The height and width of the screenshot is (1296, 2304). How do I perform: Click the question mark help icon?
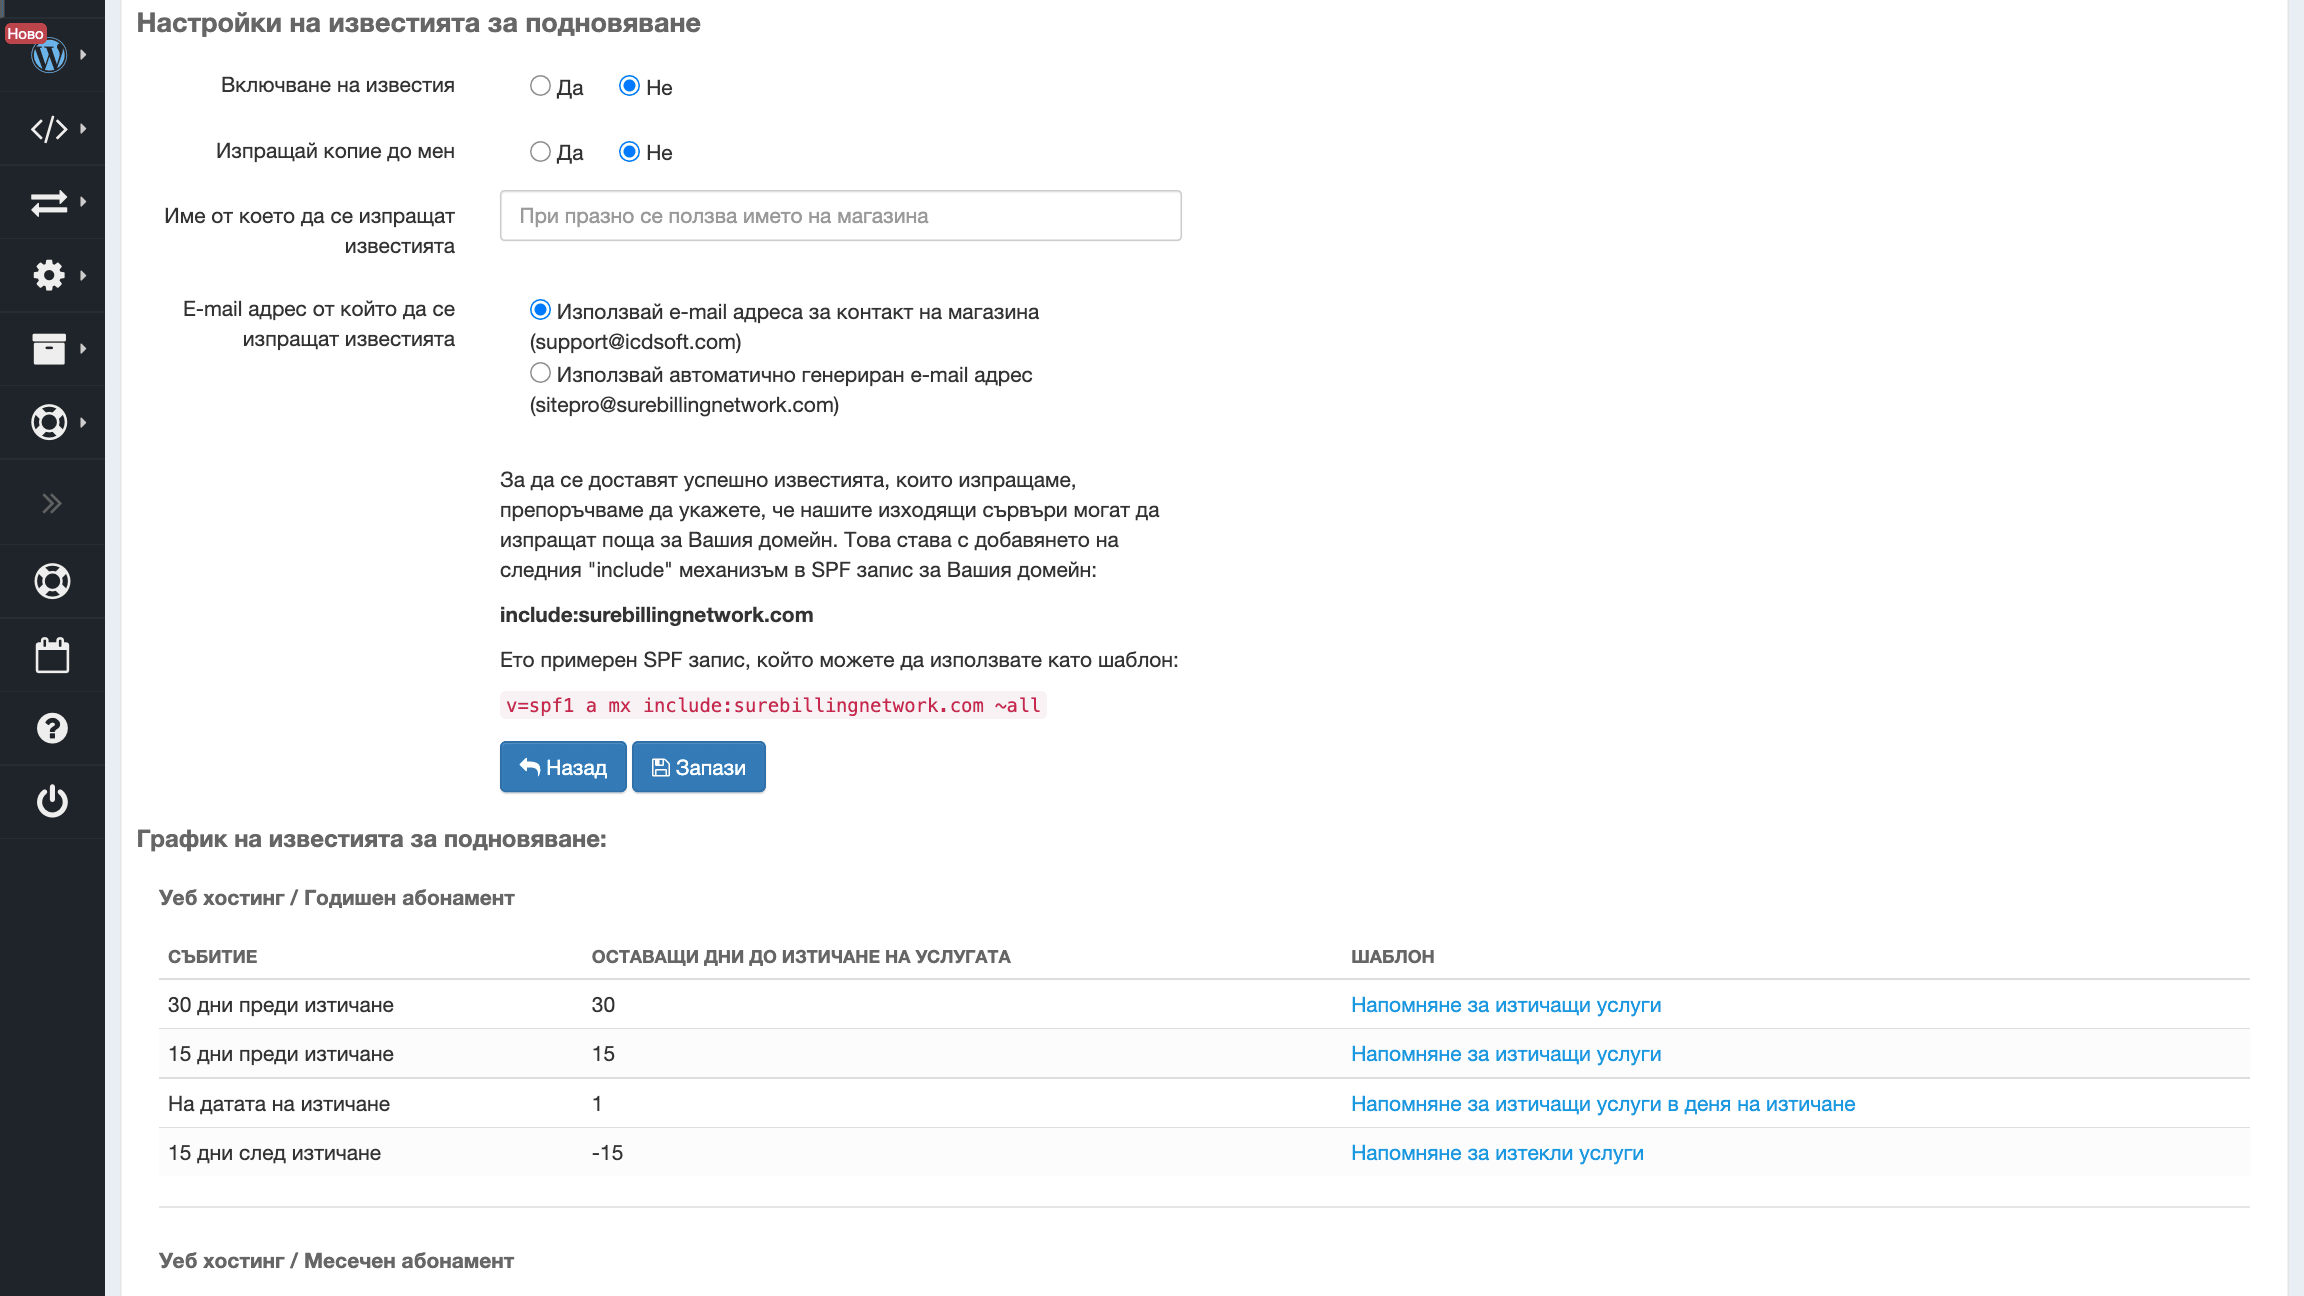pyautogui.click(x=52, y=728)
